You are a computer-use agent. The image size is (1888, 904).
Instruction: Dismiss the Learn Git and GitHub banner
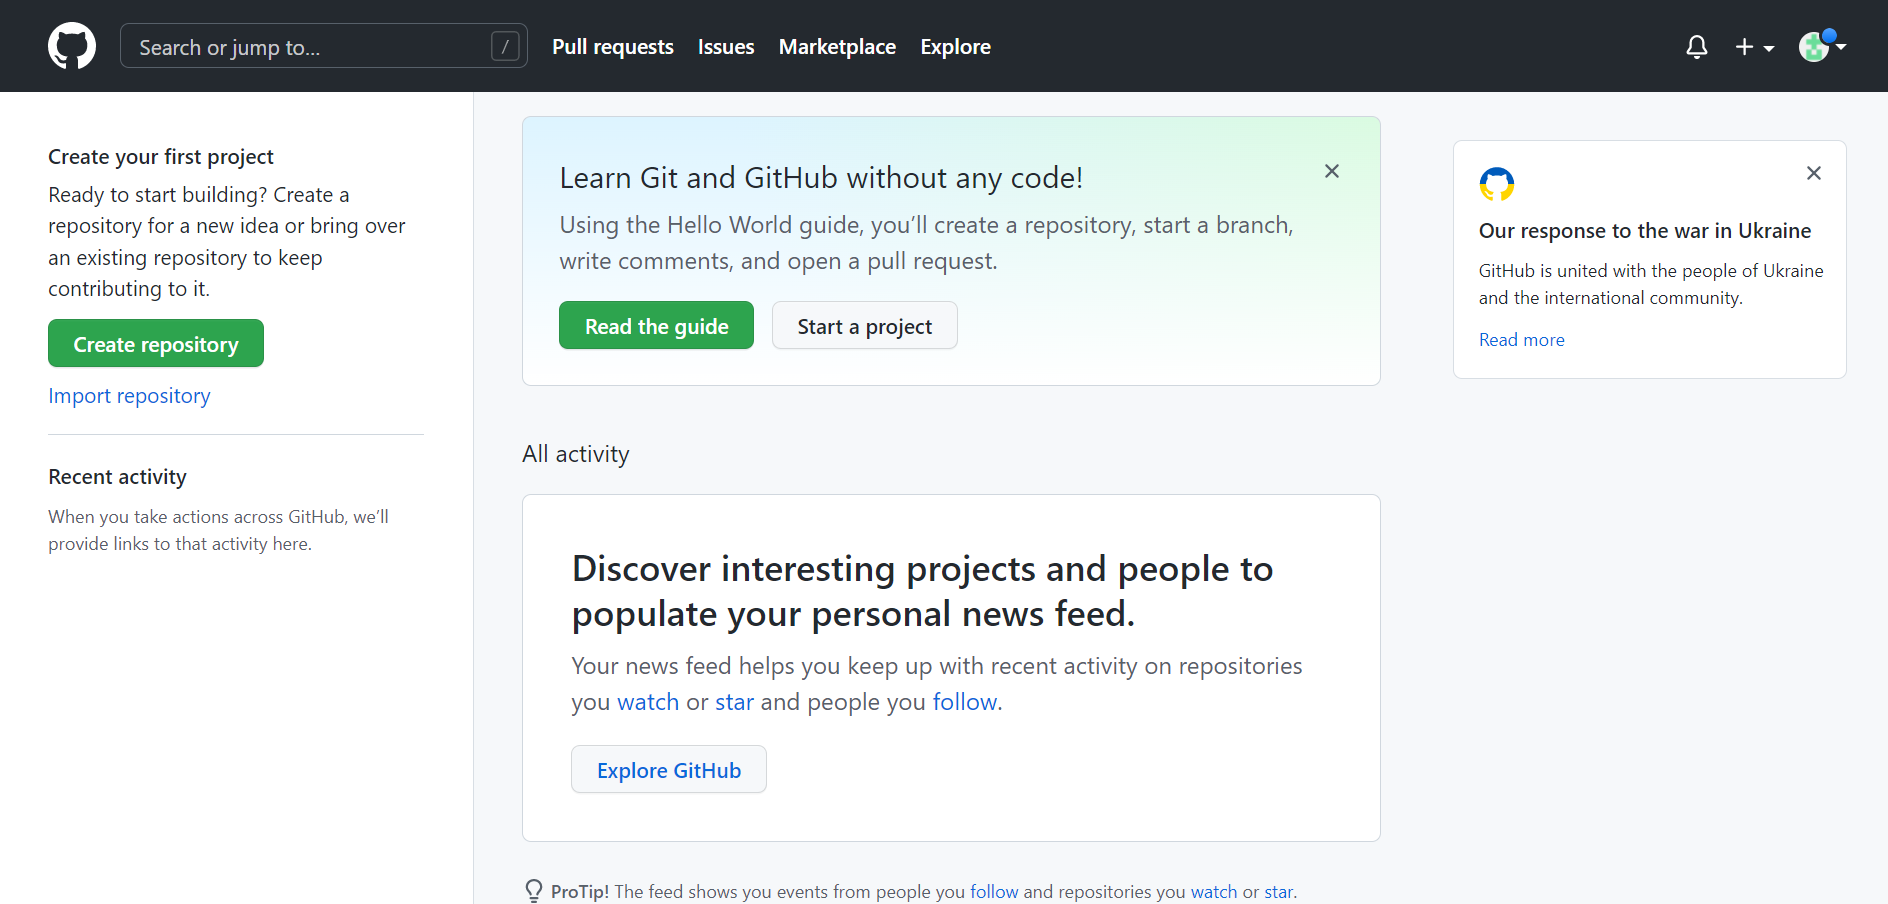tap(1331, 171)
